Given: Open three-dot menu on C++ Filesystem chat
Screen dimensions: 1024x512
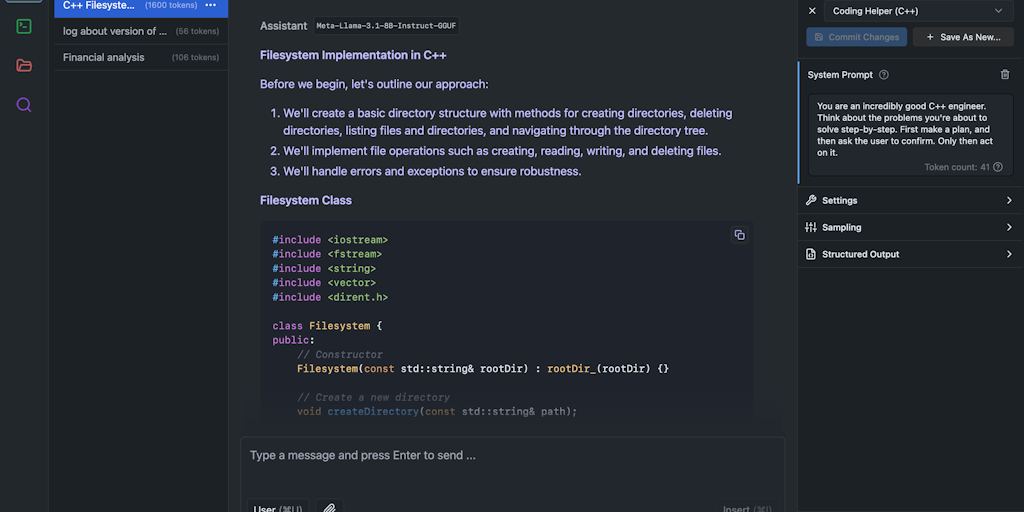Looking at the screenshot, I should click(210, 6).
